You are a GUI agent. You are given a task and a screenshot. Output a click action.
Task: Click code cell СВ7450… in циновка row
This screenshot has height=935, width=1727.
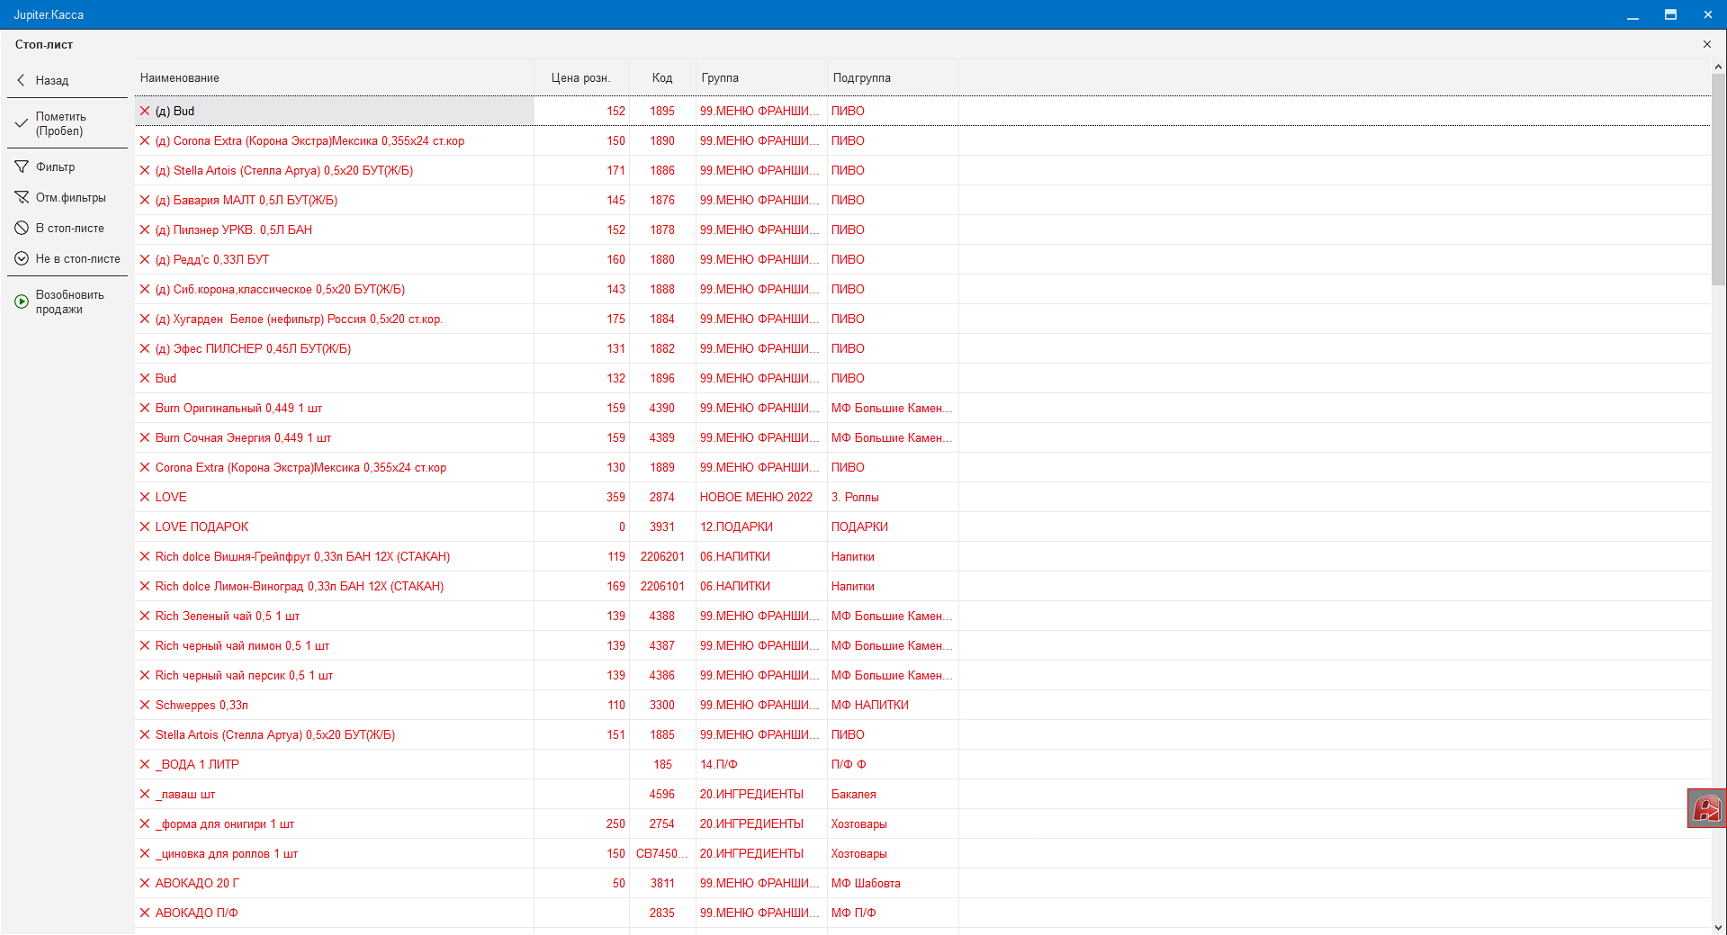pos(662,854)
